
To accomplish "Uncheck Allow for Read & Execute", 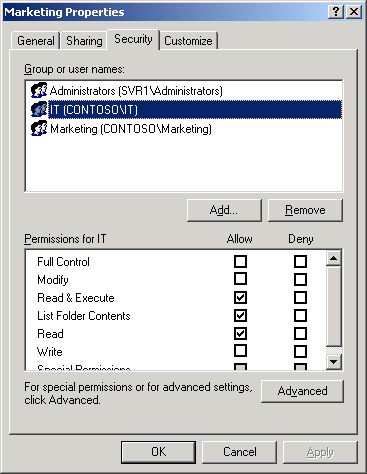I will 240,297.
